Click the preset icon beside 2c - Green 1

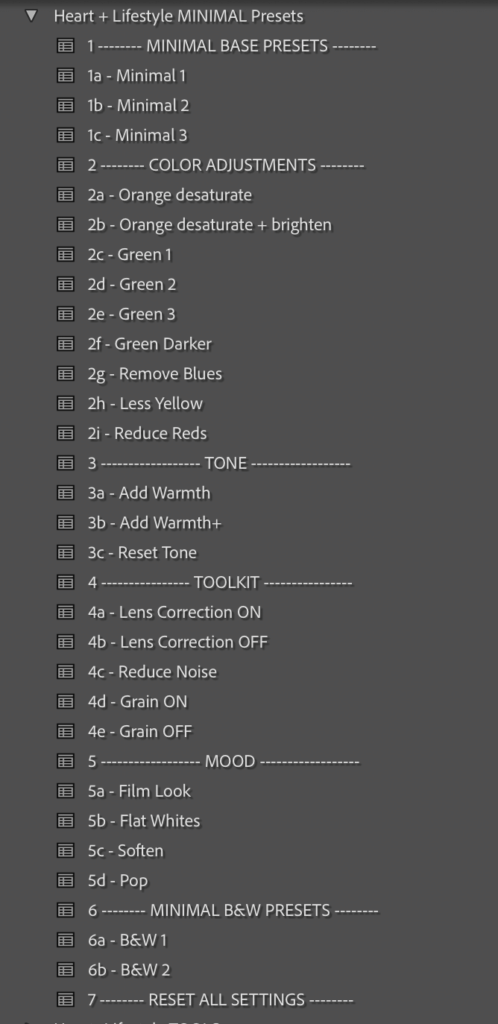[x=65, y=255]
